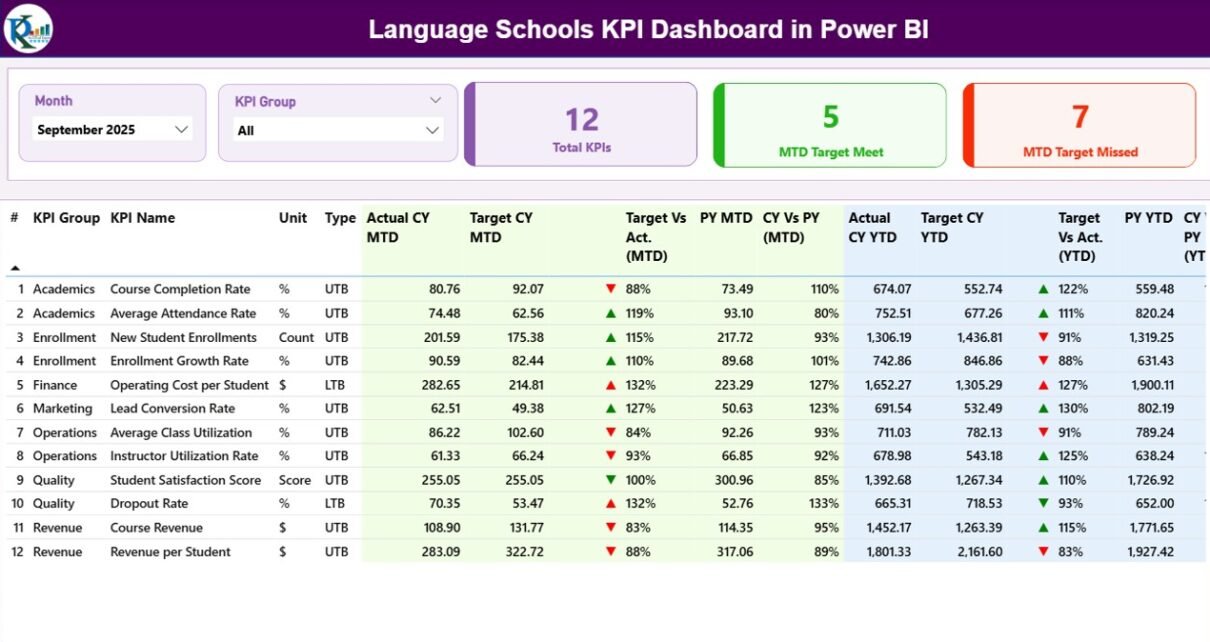Click the YTD green up arrow in the Lead Conversion Rate row

coord(1043,409)
